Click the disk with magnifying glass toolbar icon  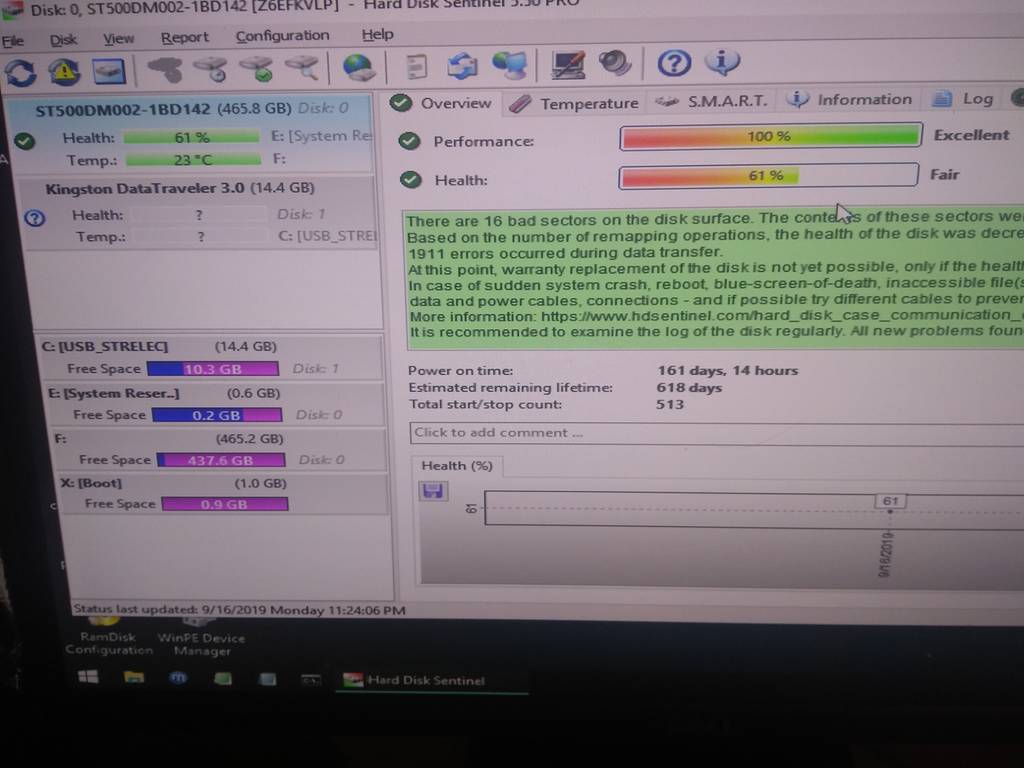[x=301, y=67]
